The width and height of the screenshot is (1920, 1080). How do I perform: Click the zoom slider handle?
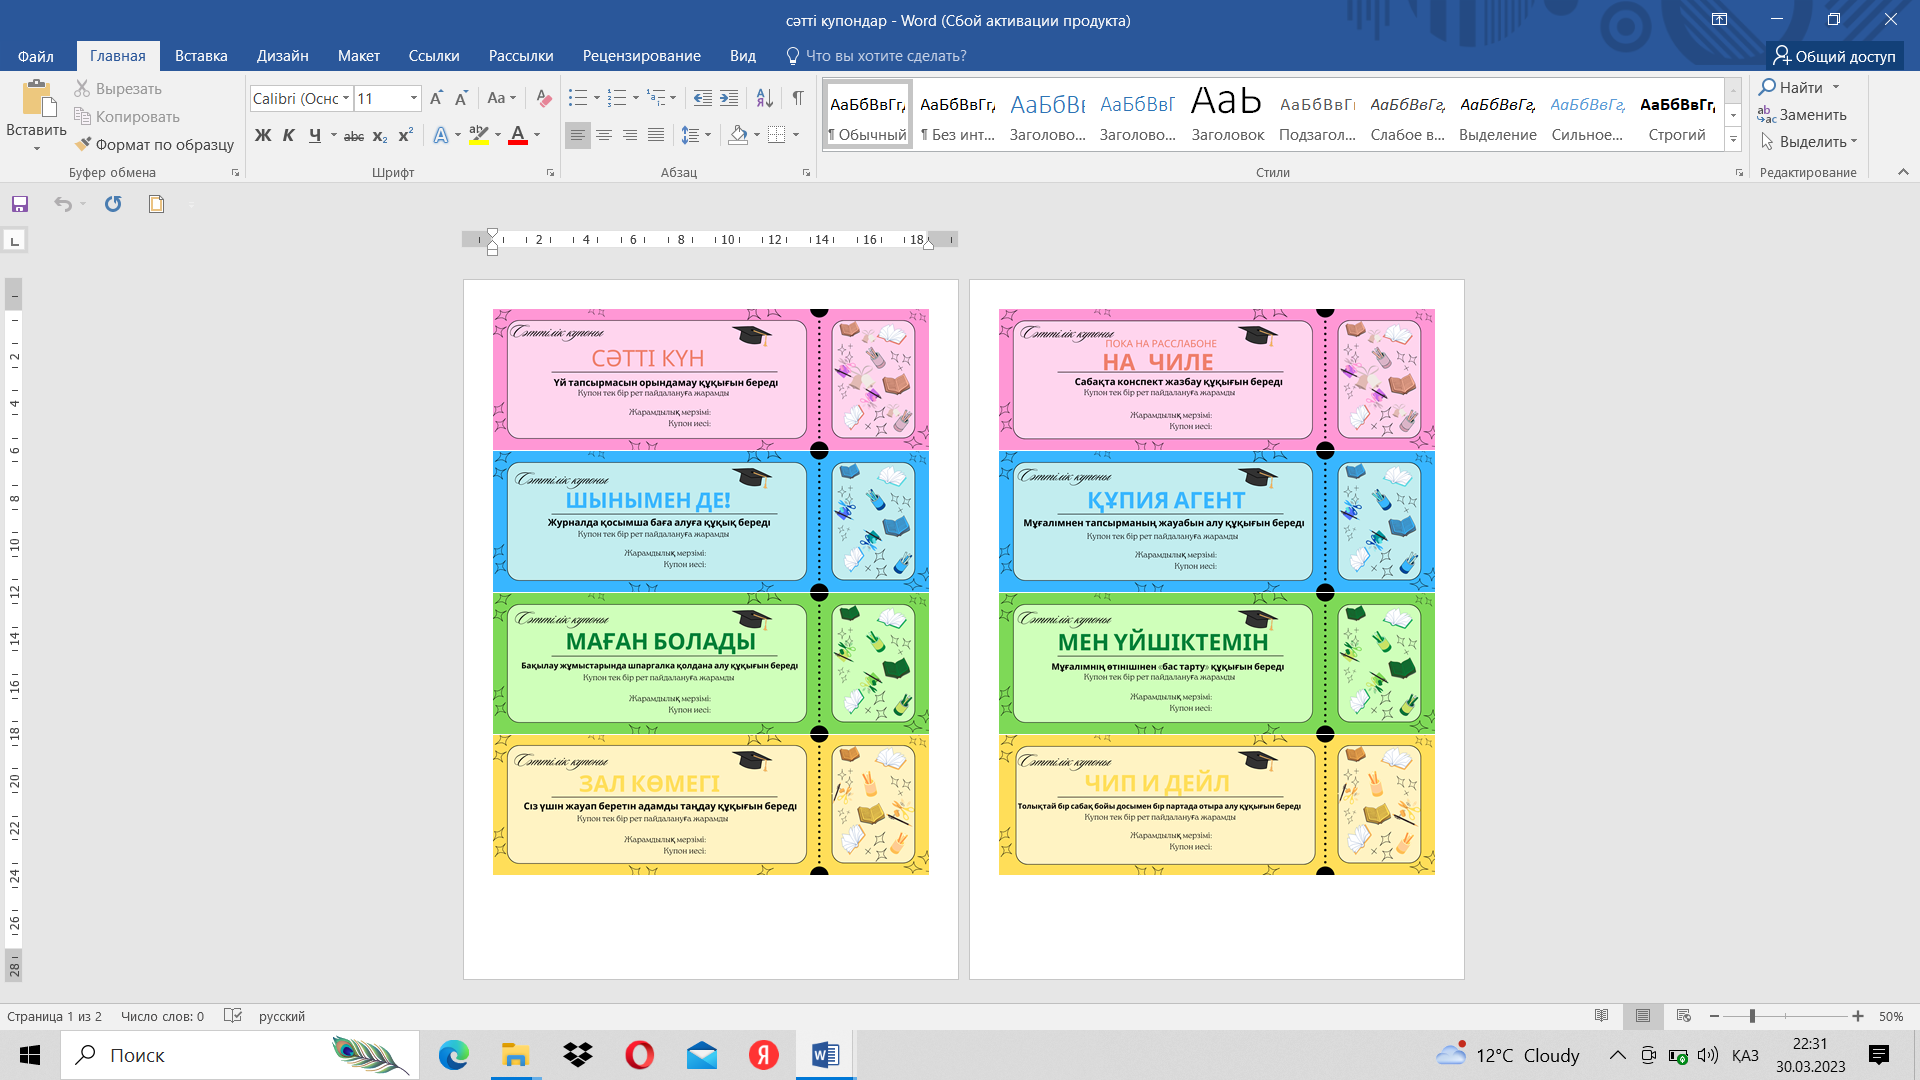tap(1752, 1016)
